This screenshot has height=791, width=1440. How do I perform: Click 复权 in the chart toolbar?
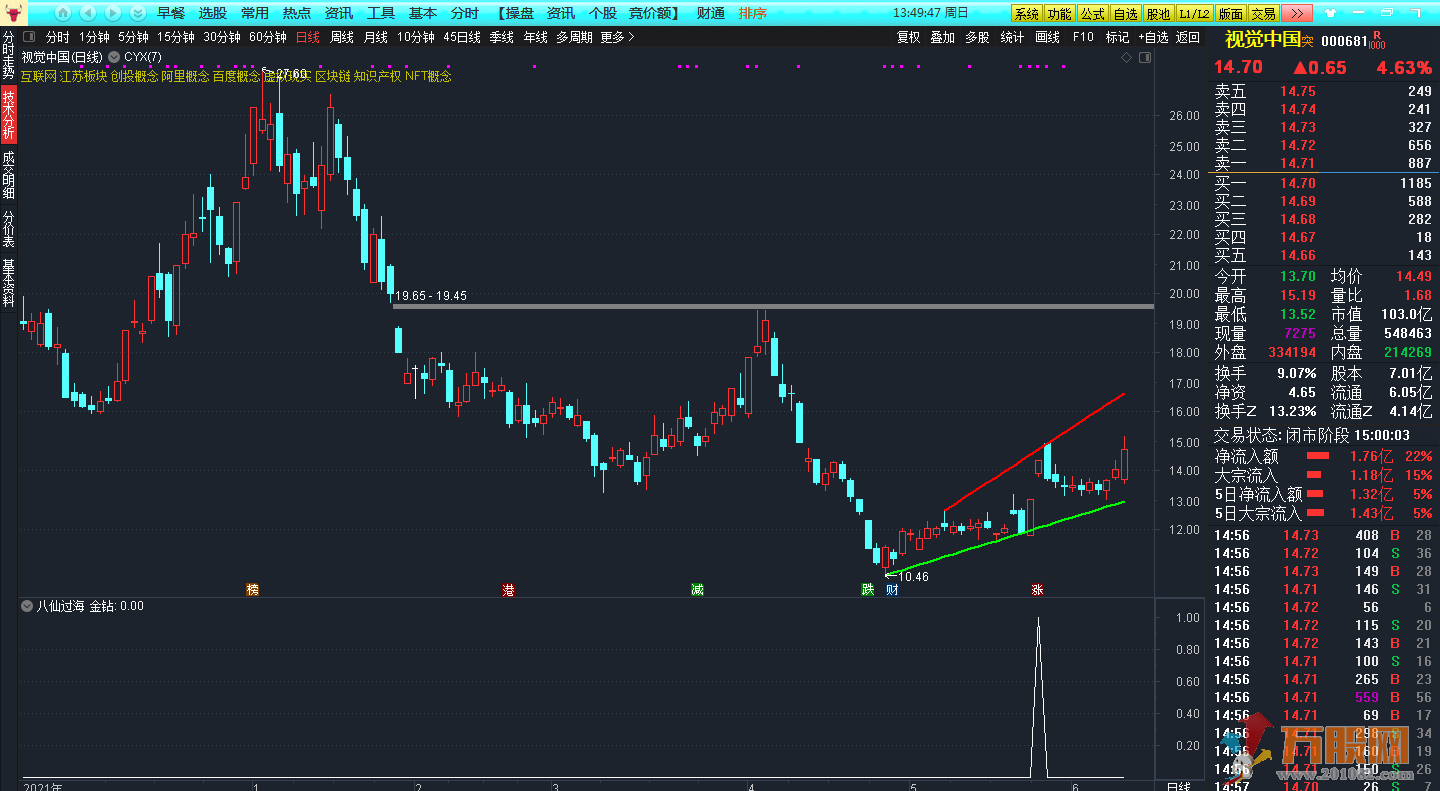coord(908,37)
